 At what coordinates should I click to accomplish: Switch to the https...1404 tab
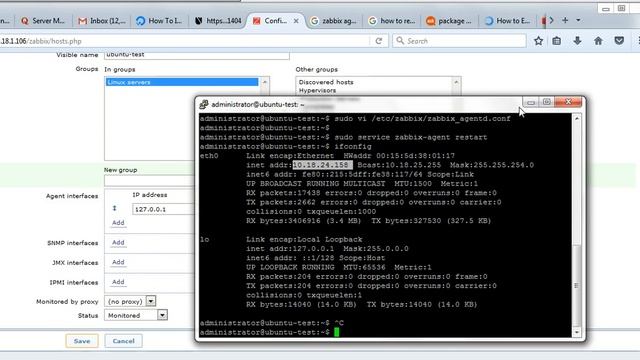218,21
